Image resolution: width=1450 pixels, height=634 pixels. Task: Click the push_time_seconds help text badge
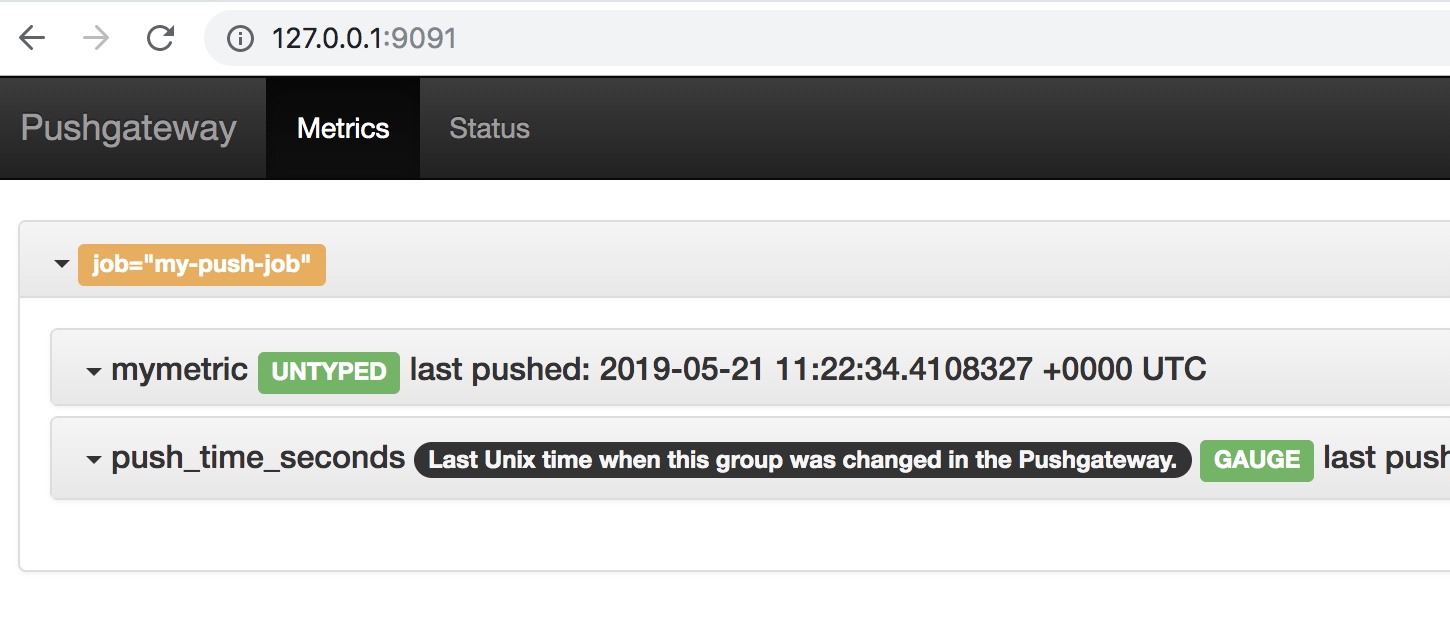tap(803, 460)
